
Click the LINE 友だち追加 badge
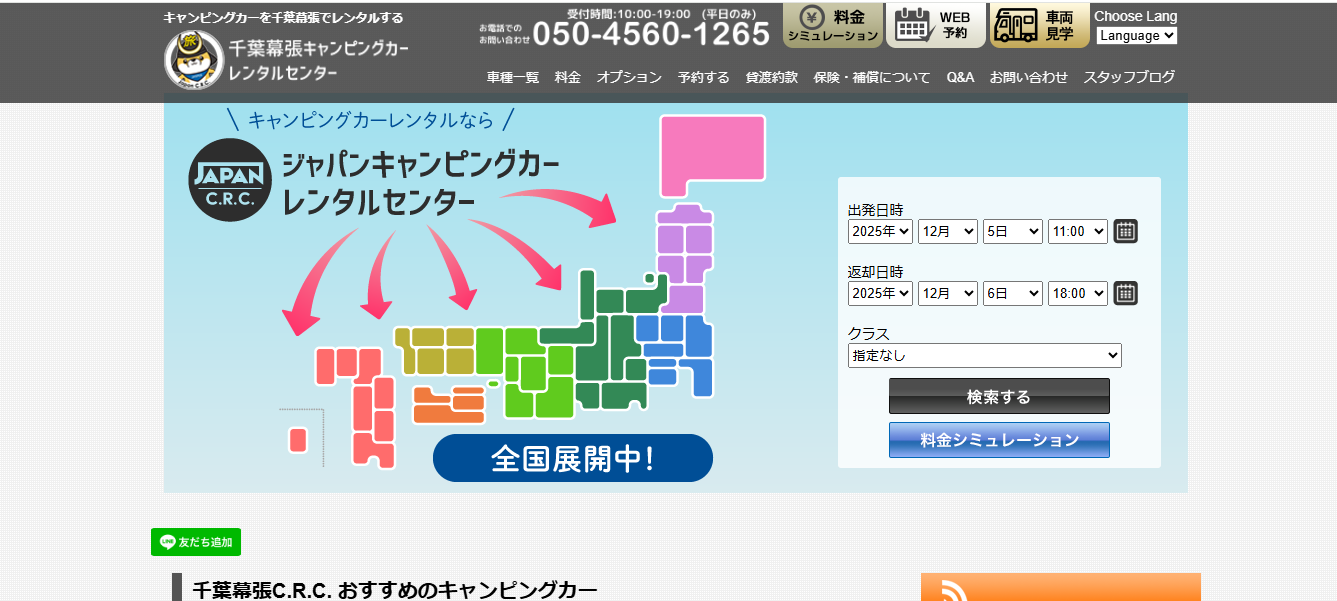(196, 542)
